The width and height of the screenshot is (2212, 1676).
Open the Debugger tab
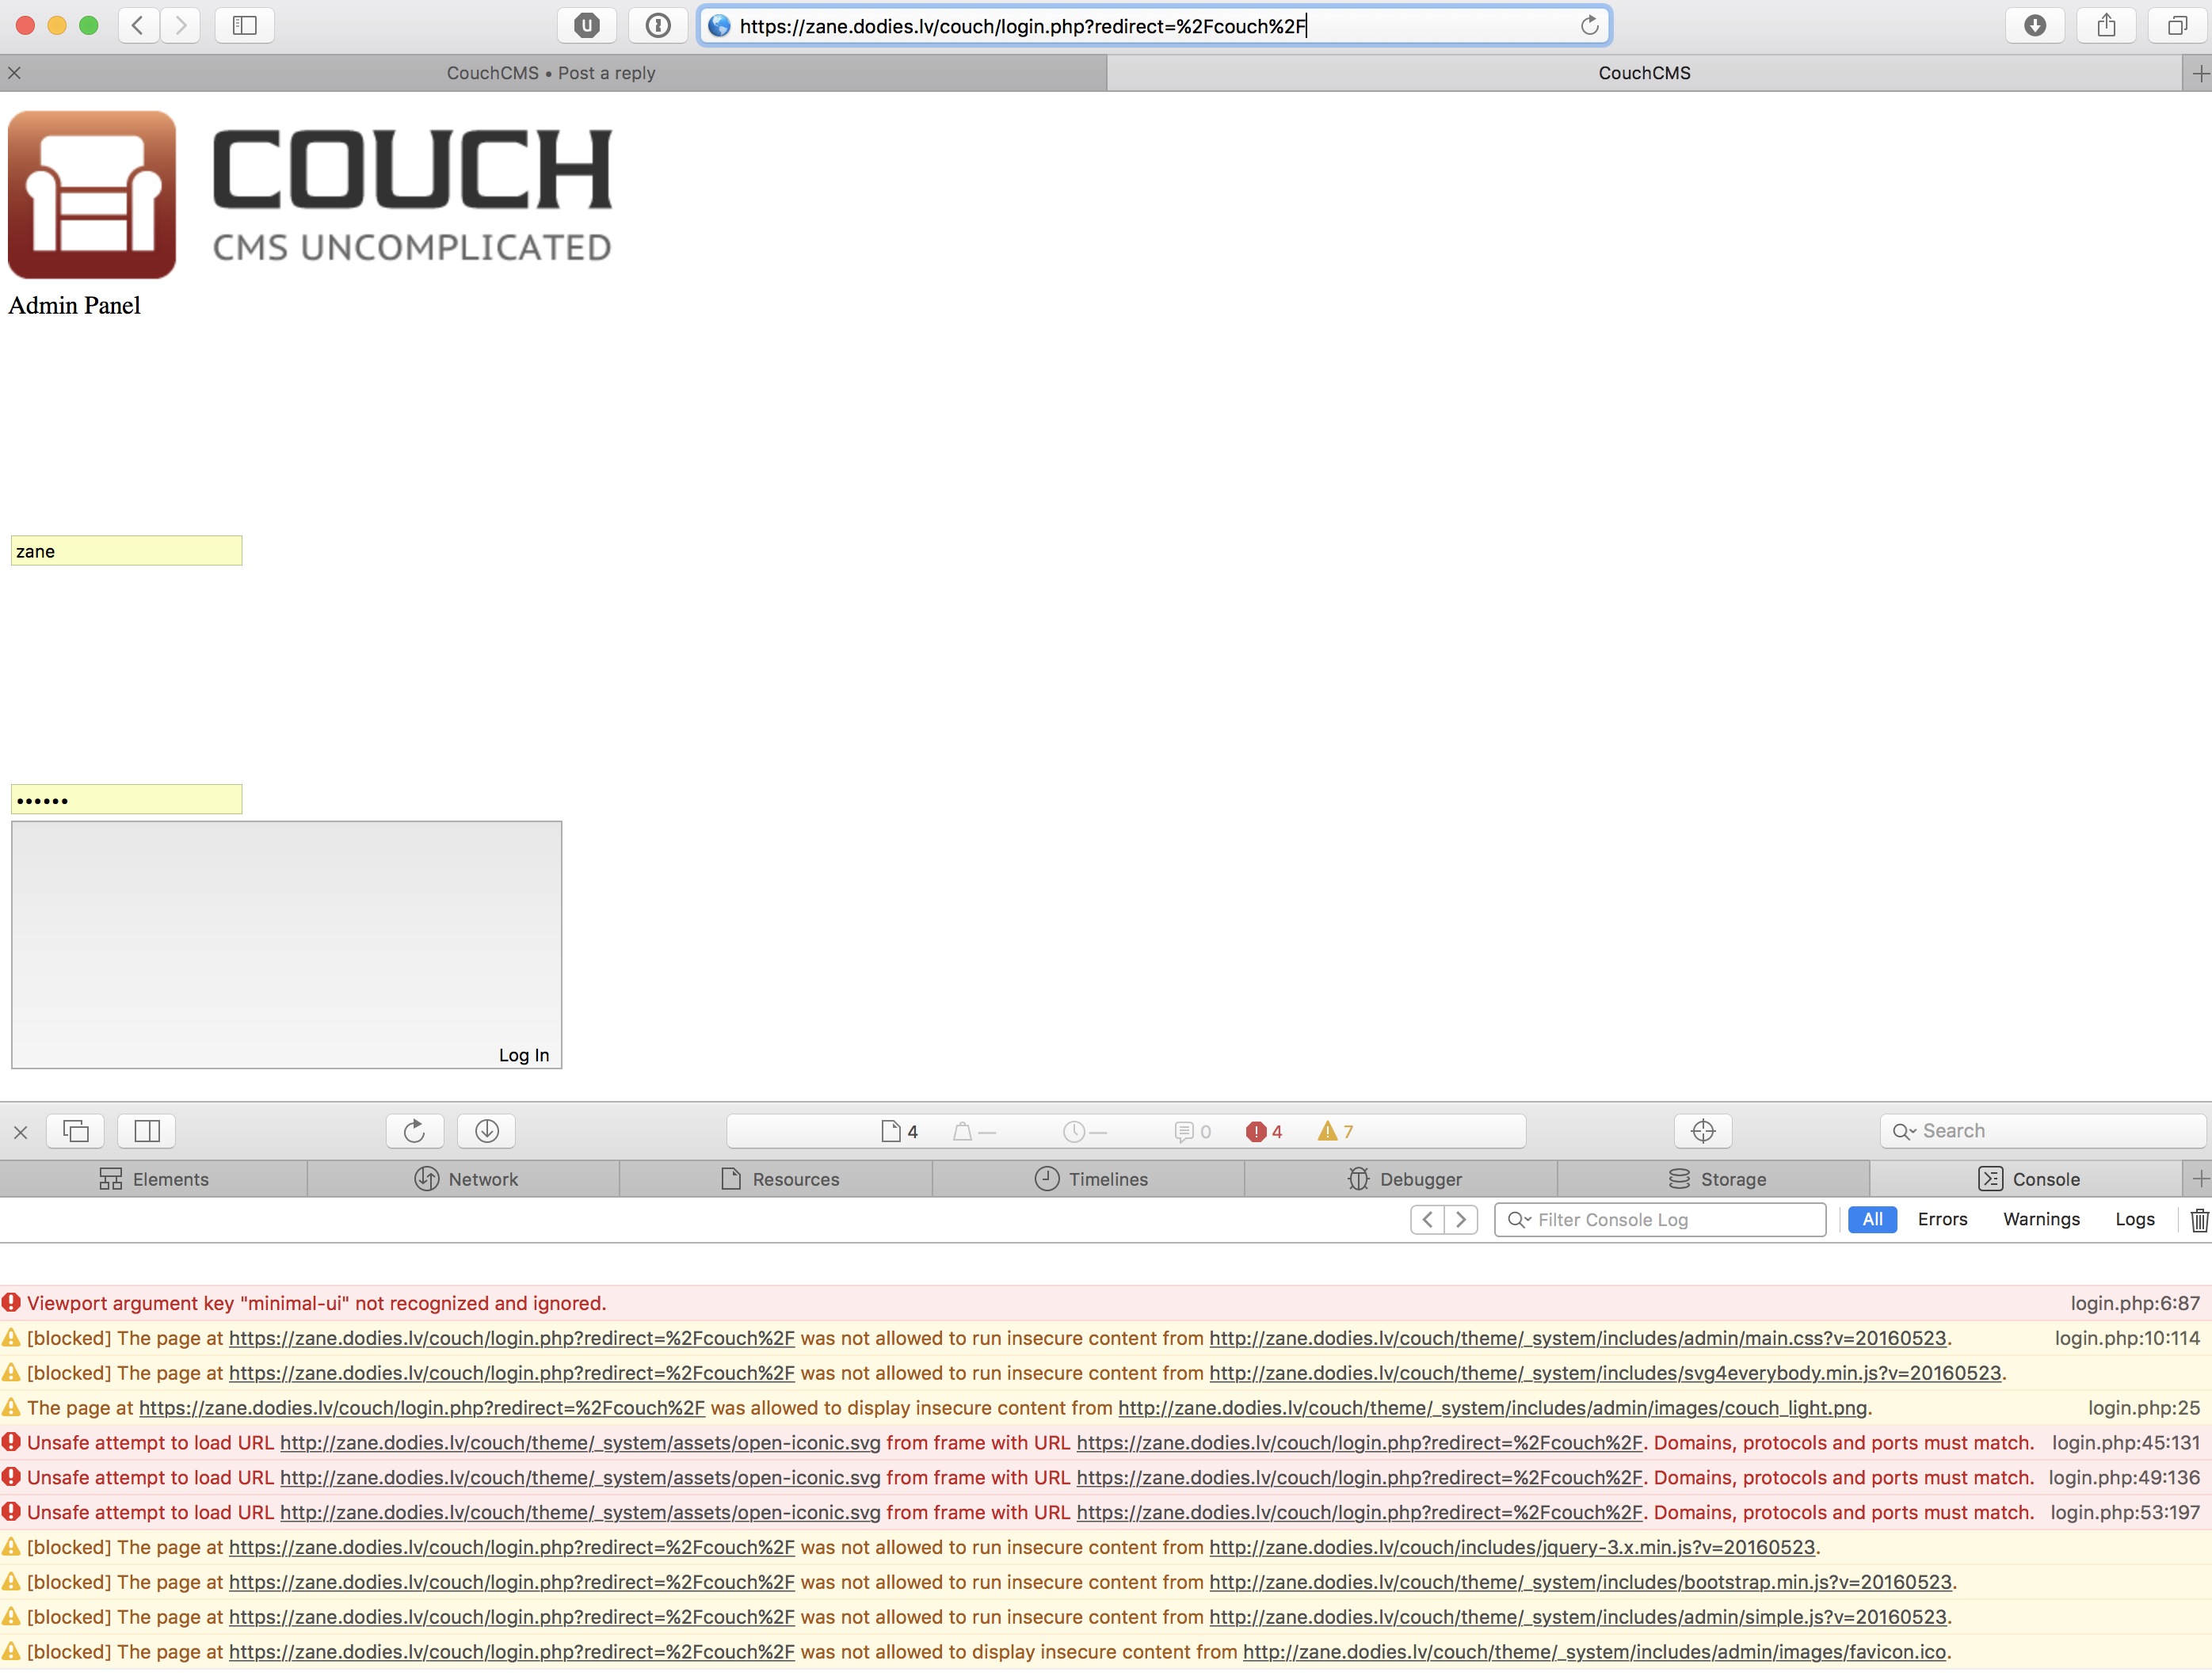pos(1402,1180)
